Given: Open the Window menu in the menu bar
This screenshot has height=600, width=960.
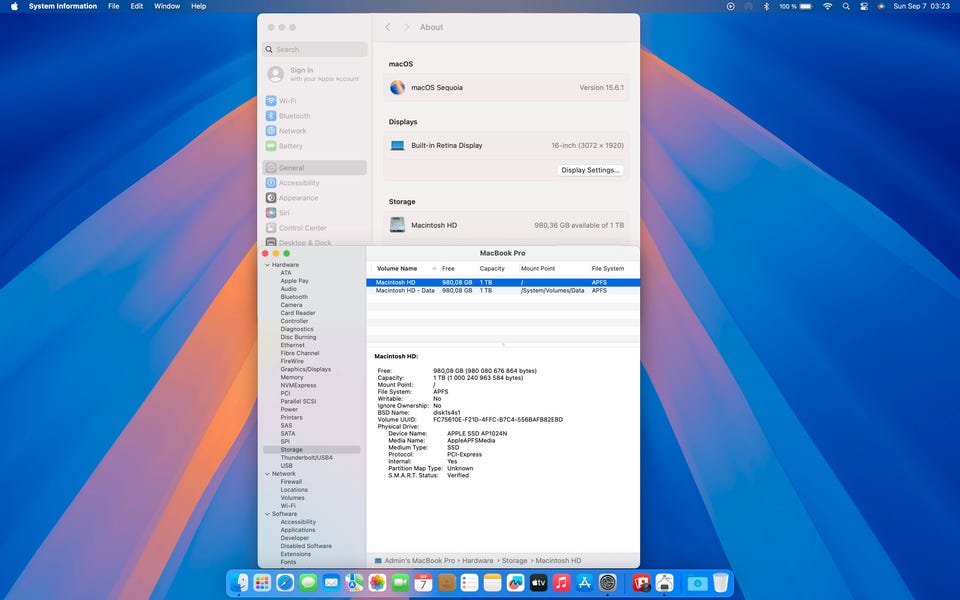Looking at the screenshot, I should click(167, 6).
